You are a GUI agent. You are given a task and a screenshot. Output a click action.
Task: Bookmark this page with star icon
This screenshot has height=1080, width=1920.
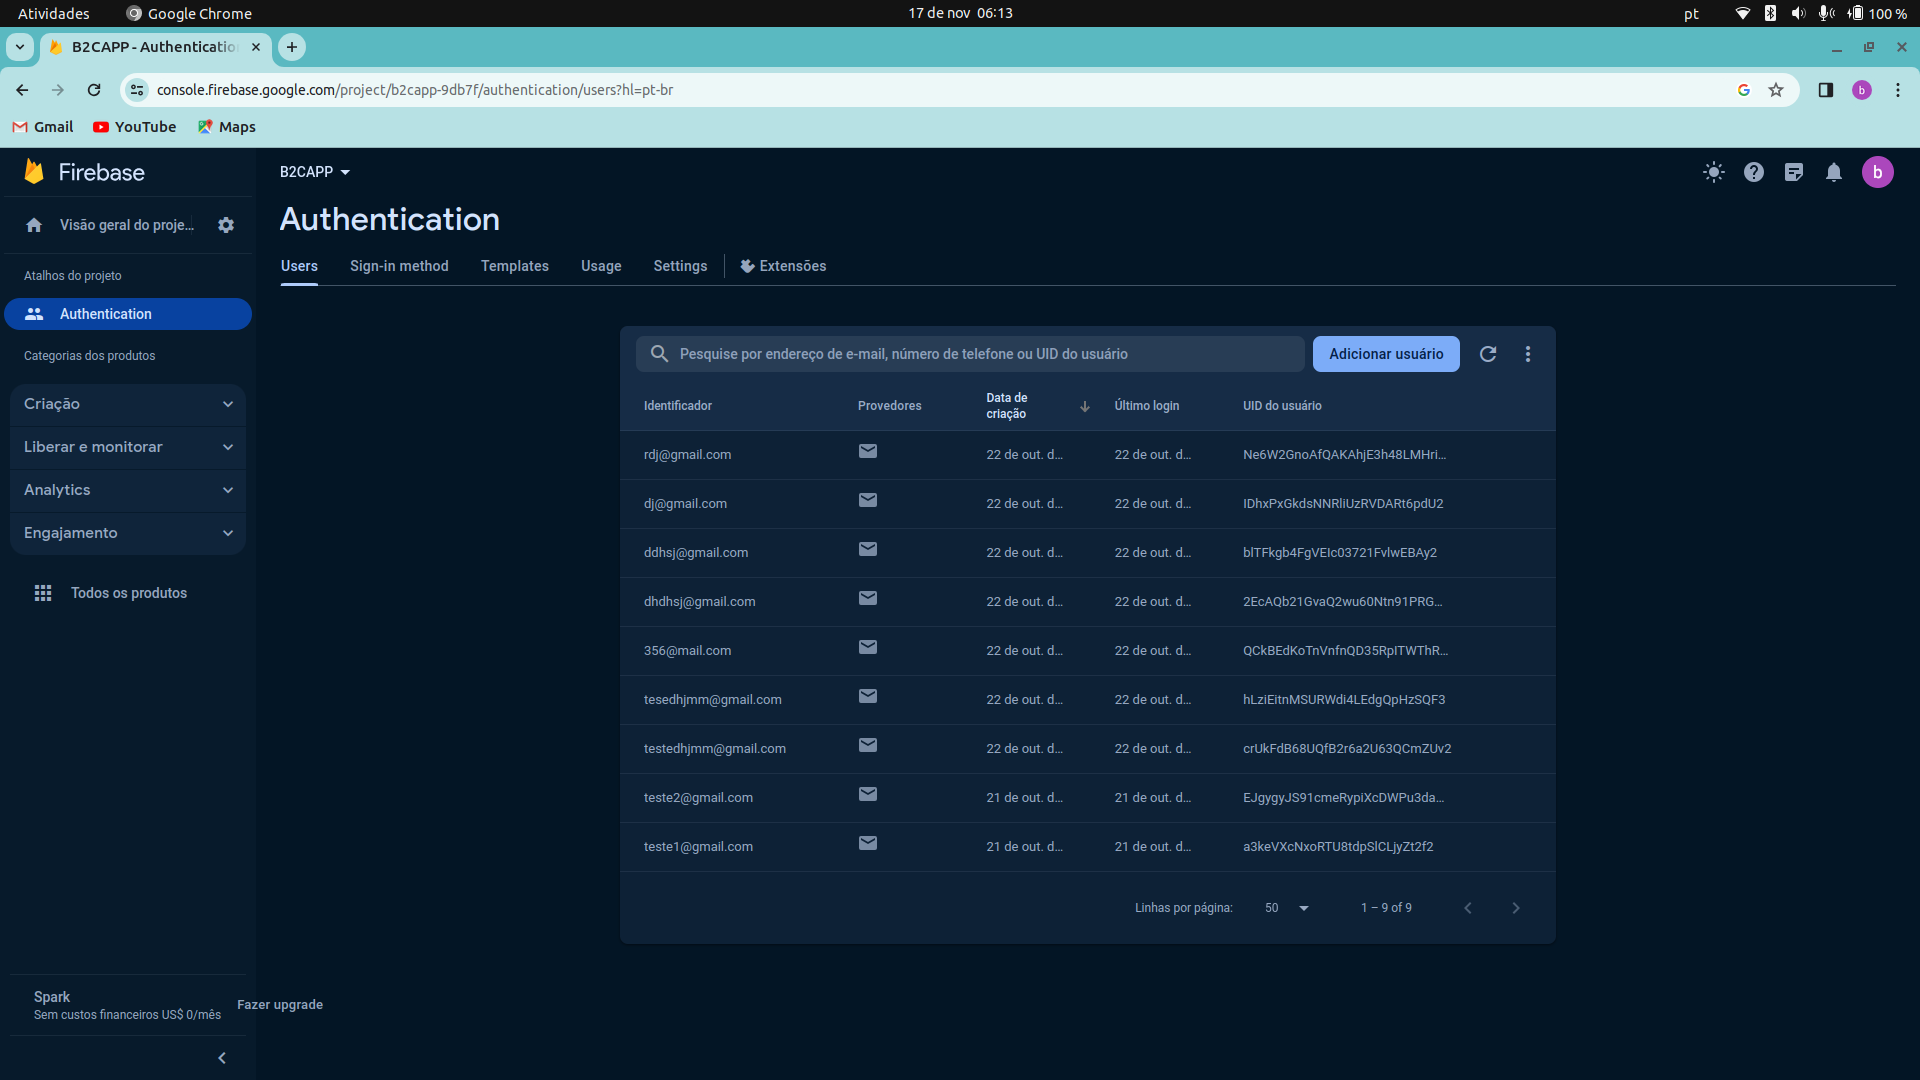[x=1776, y=90]
